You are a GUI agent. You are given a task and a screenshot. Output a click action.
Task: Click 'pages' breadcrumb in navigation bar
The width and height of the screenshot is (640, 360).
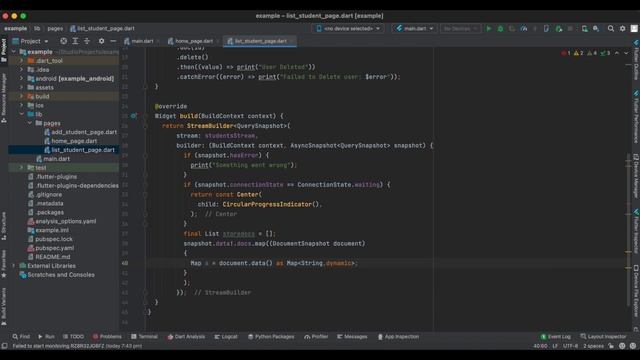coord(55,29)
